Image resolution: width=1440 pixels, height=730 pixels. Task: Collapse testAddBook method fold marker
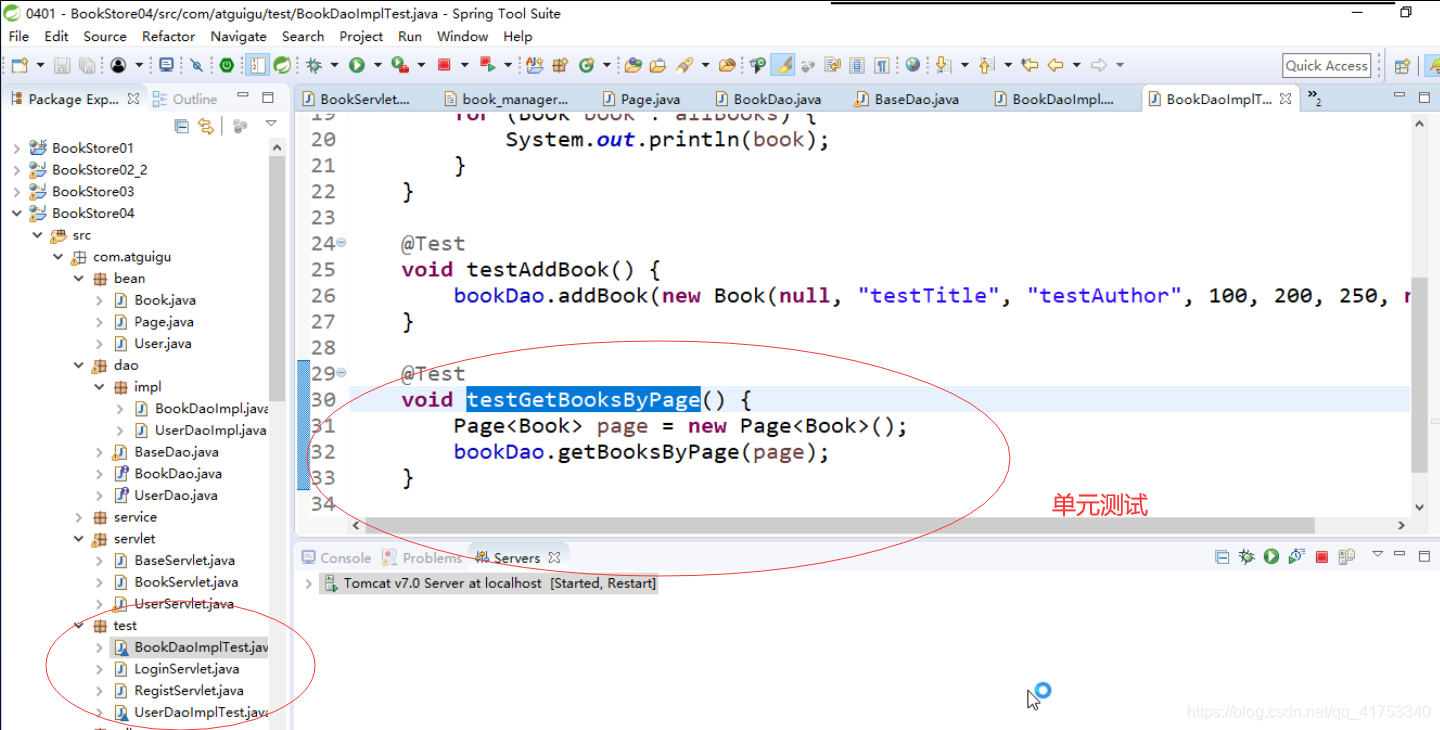pos(341,243)
